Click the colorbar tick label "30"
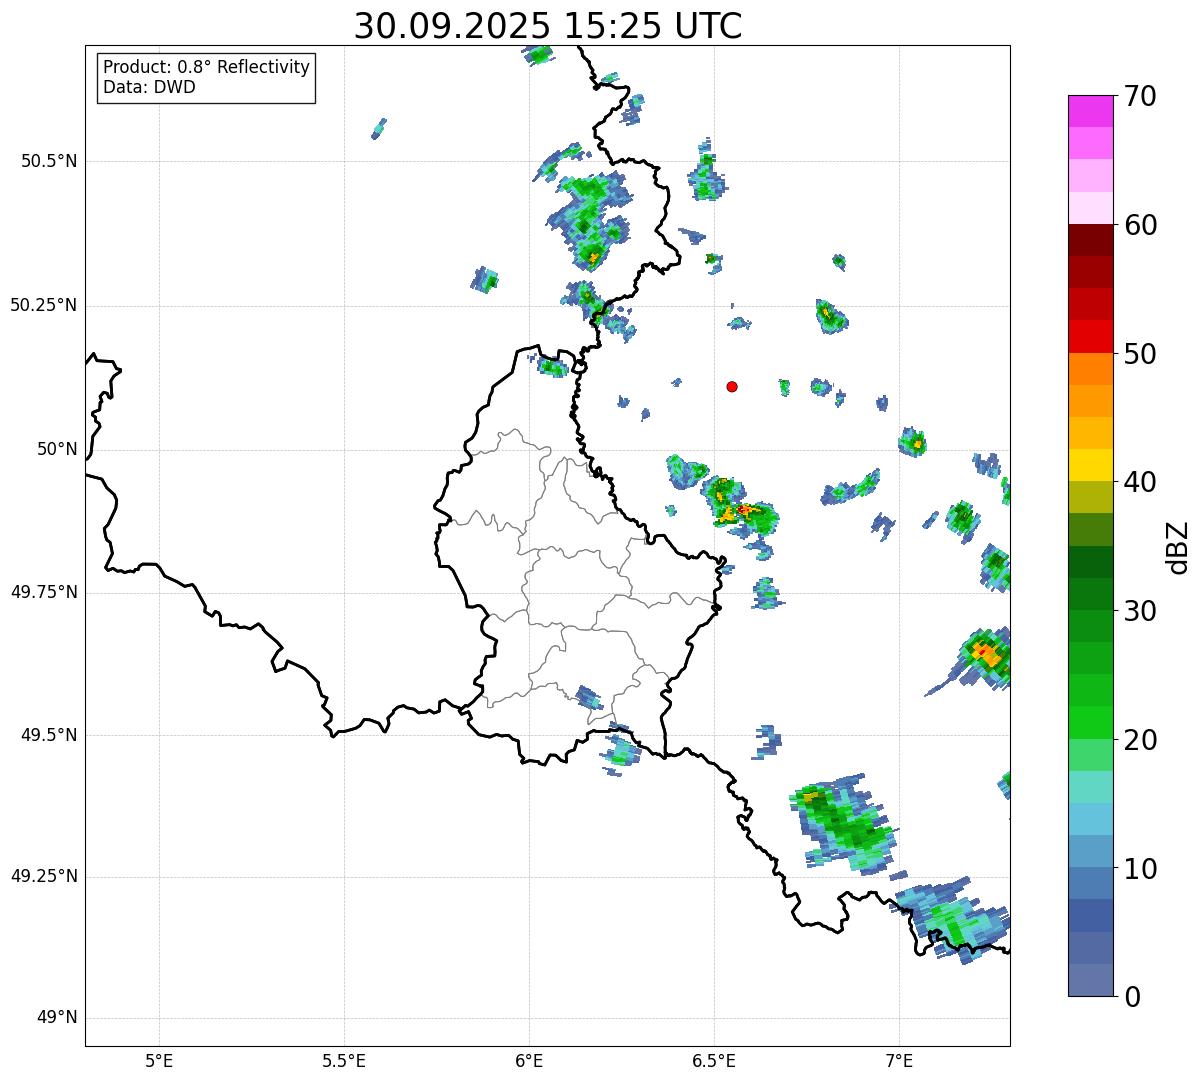Screen dimensions: 1202x1081 pos(1140,611)
